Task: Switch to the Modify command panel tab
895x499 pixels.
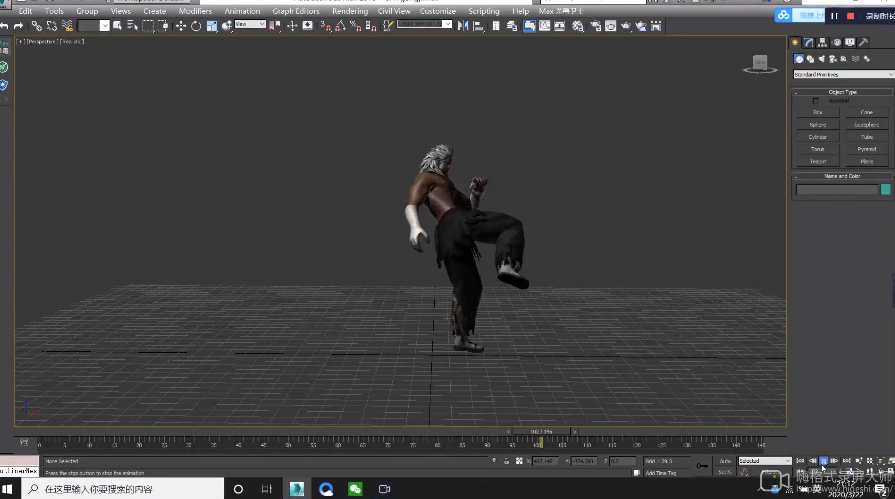Action: pyautogui.click(x=809, y=42)
